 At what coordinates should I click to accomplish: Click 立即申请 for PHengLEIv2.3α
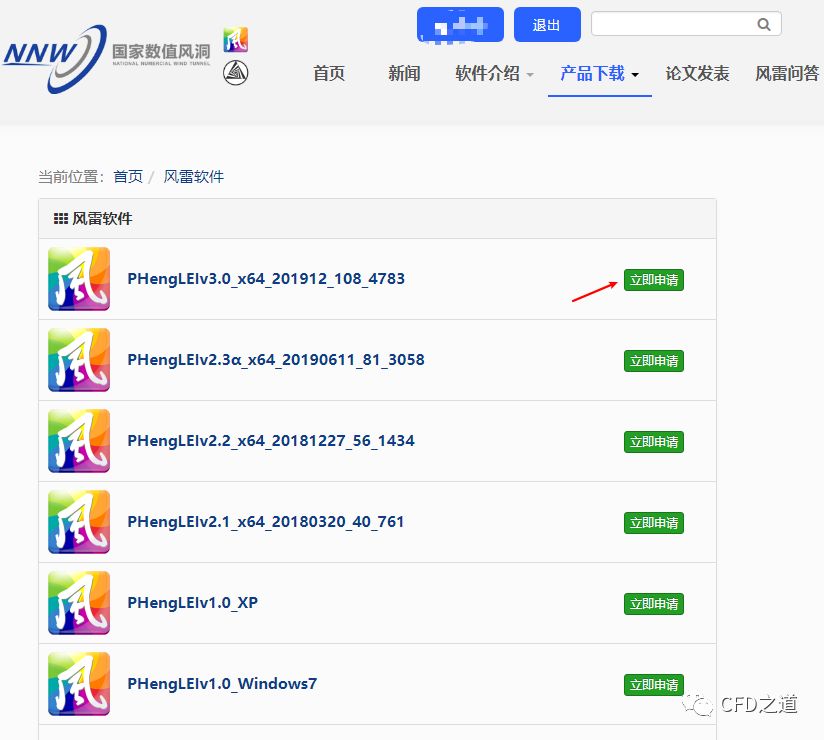coord(654,361)
